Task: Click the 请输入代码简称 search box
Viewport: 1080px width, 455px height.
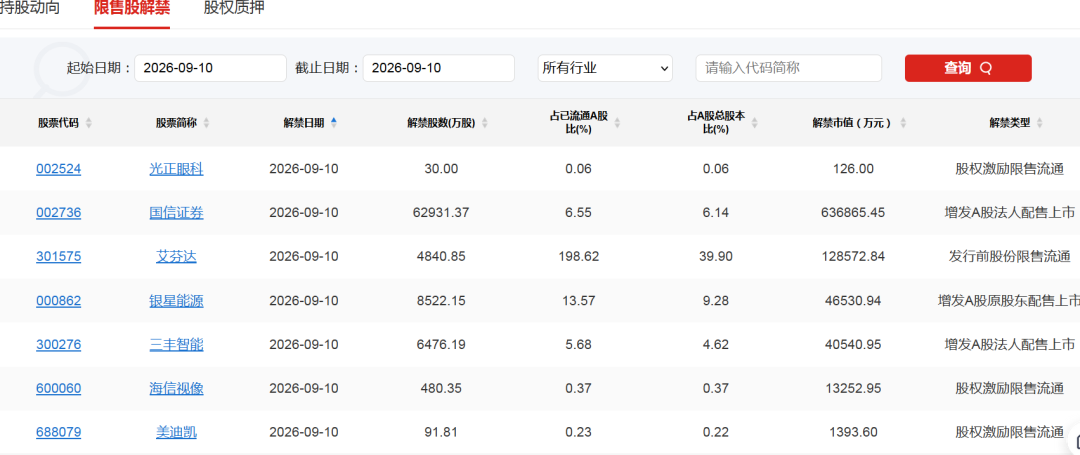Action: click(x=789, y=68)
